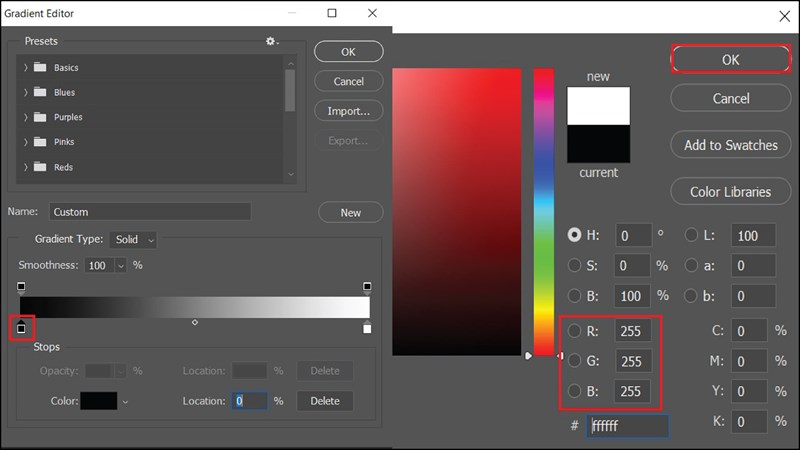This screenshot has height=450, width=800.
Task: Click the C cyan percentage field
Action: pos(749,331)
